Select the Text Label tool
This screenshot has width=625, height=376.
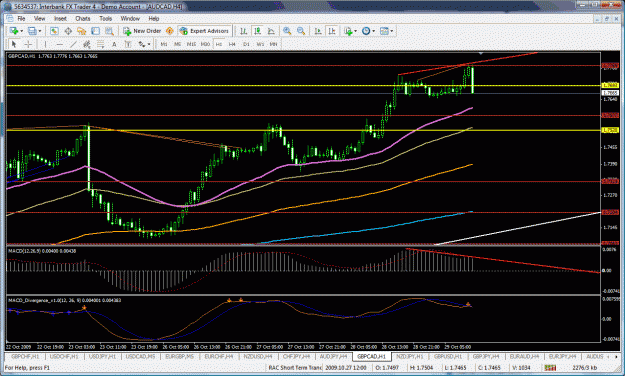coord(128,44)
